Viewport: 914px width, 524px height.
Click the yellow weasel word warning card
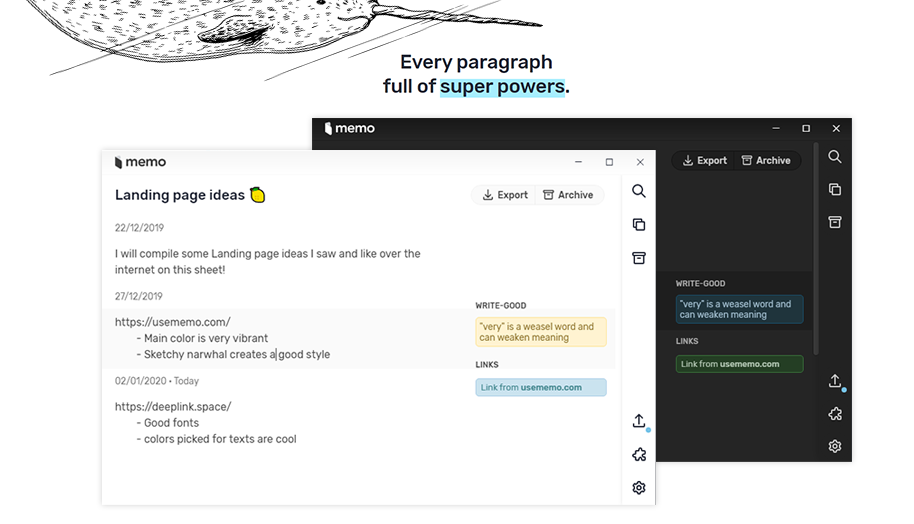tap(541, 332)
